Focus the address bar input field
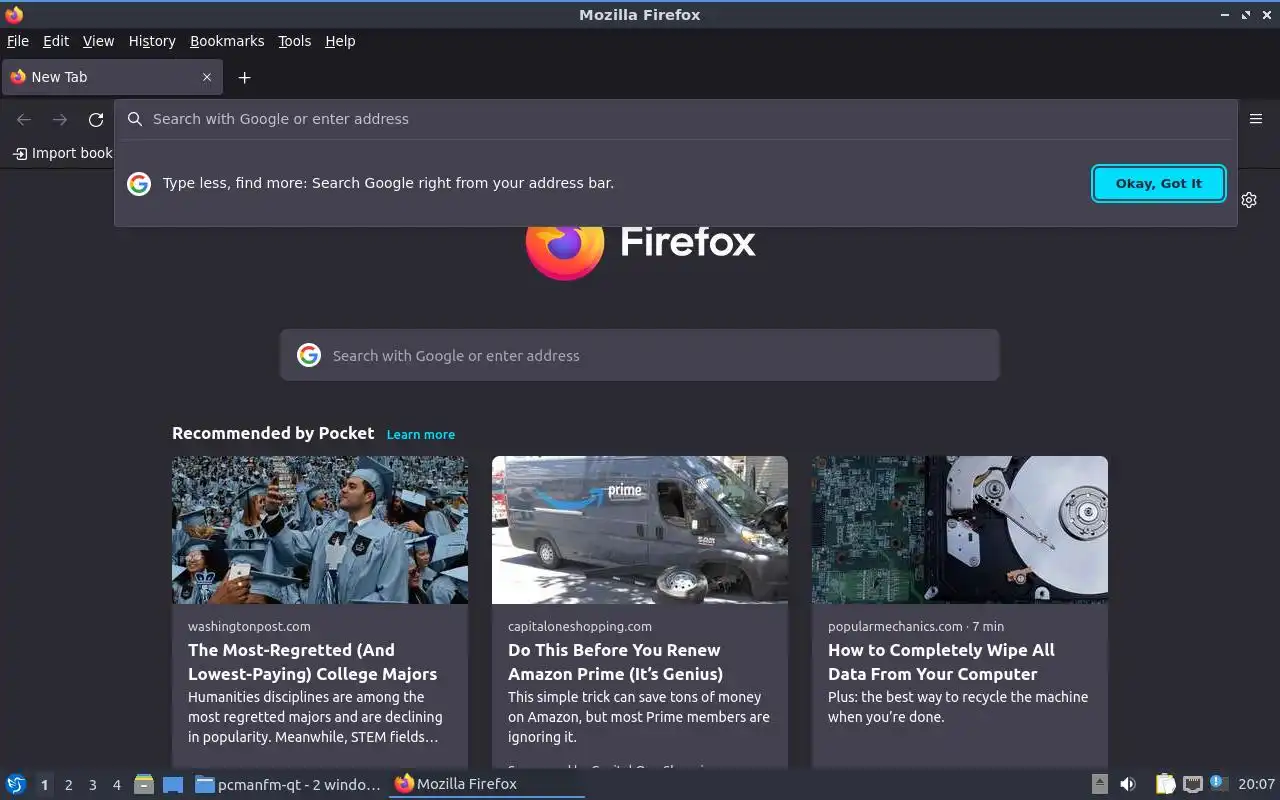1280x800 pixels. click(x=675, y=119)
